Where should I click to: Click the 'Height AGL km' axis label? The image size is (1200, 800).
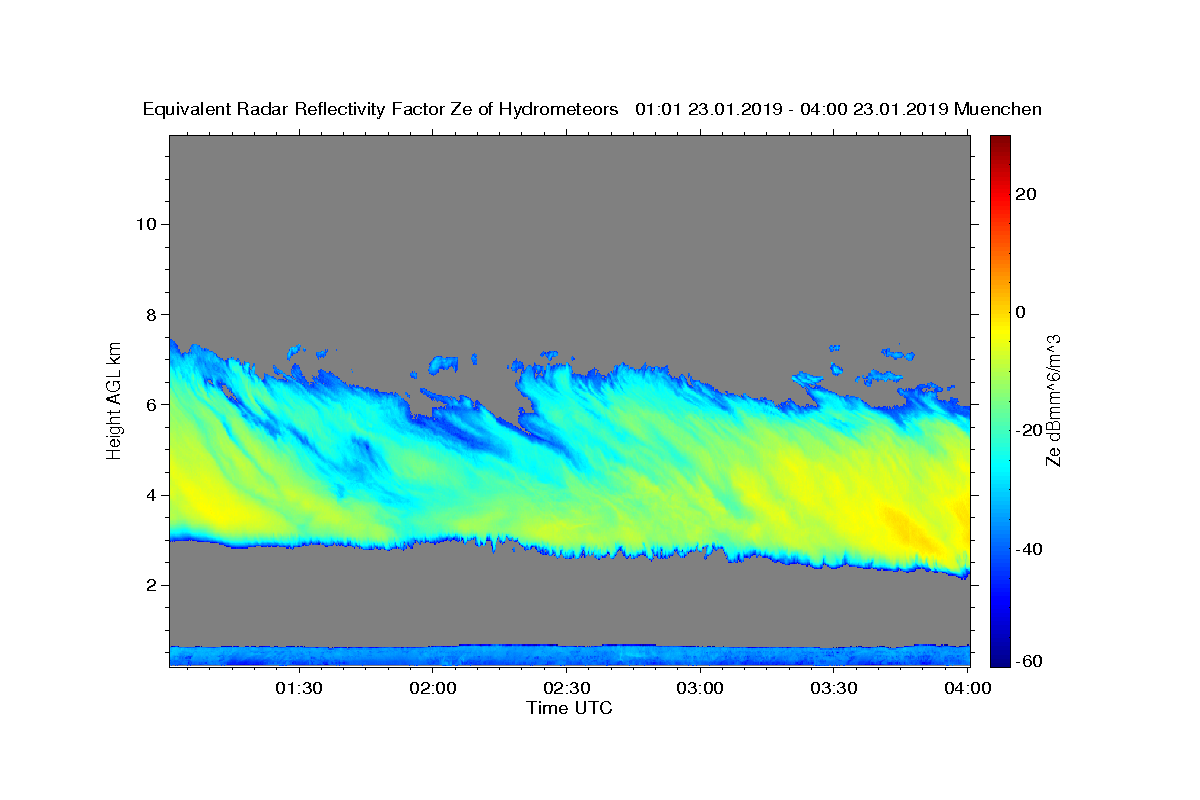(x=115, y=399)
